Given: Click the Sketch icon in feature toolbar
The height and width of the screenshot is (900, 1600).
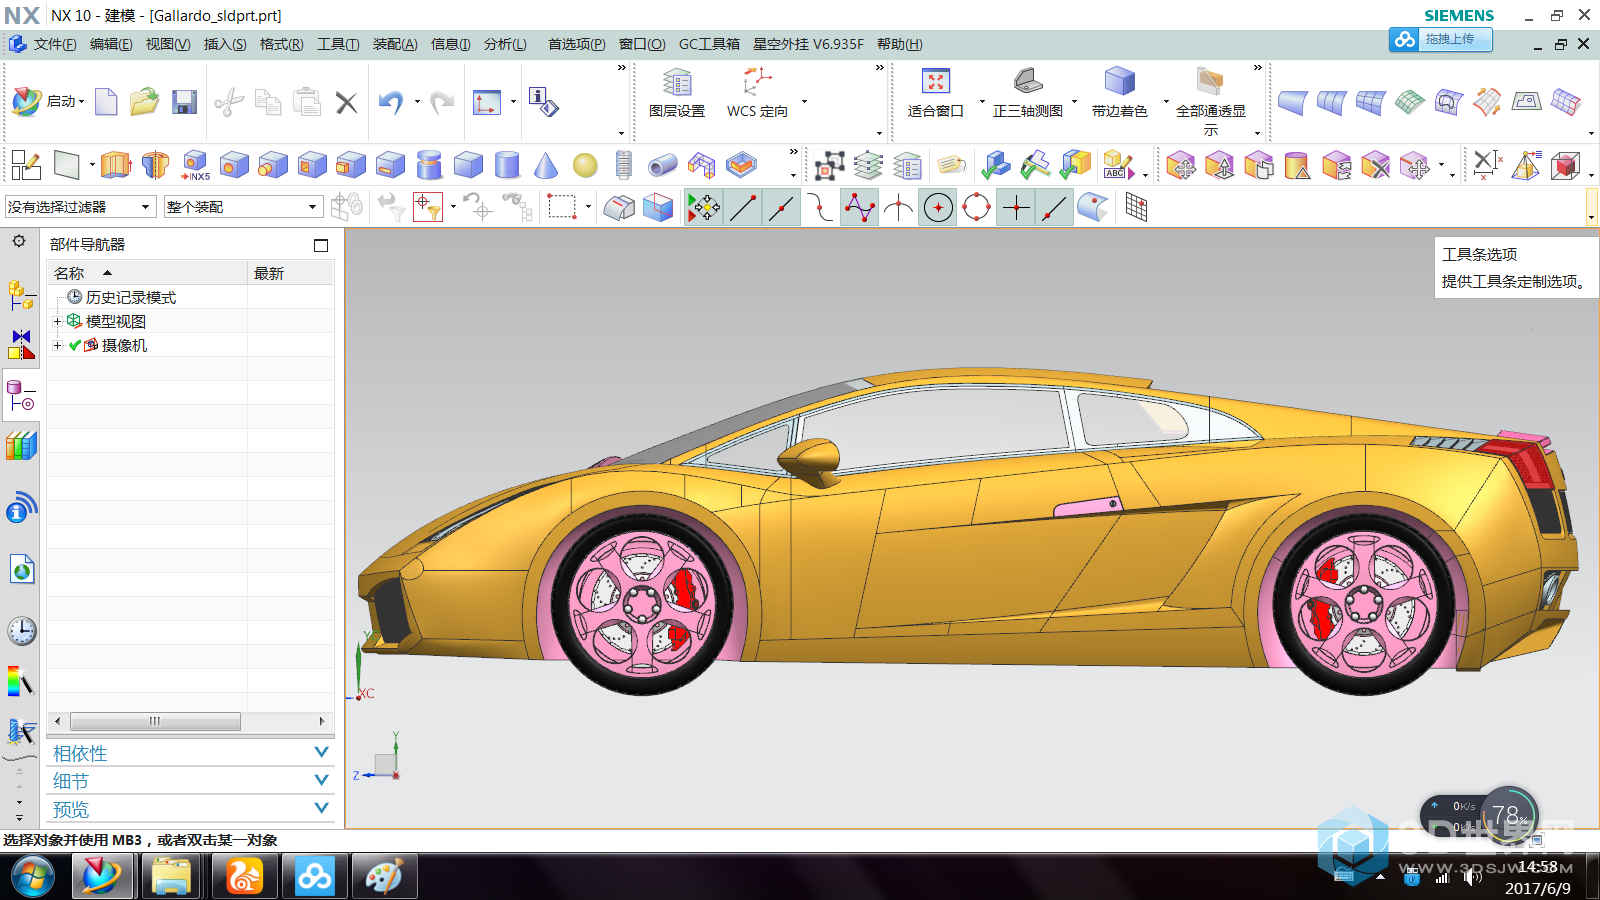Looking at the screenshot, I should point(26,165).
